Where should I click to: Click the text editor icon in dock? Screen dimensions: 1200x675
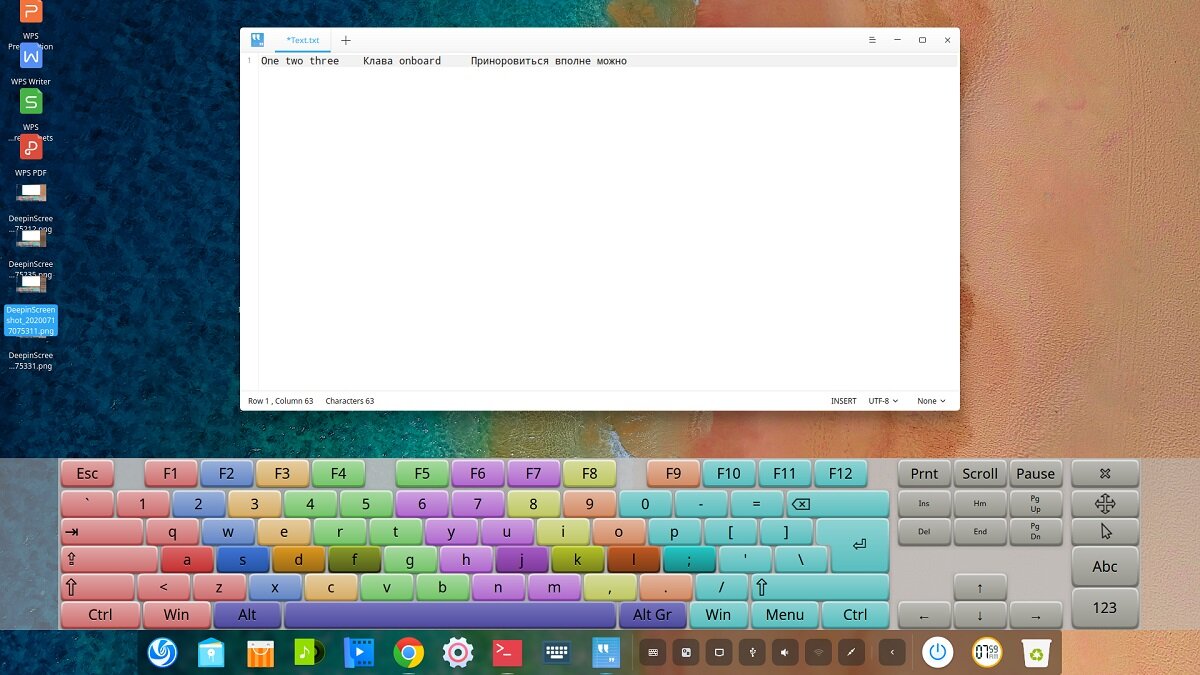click(606, 653)
